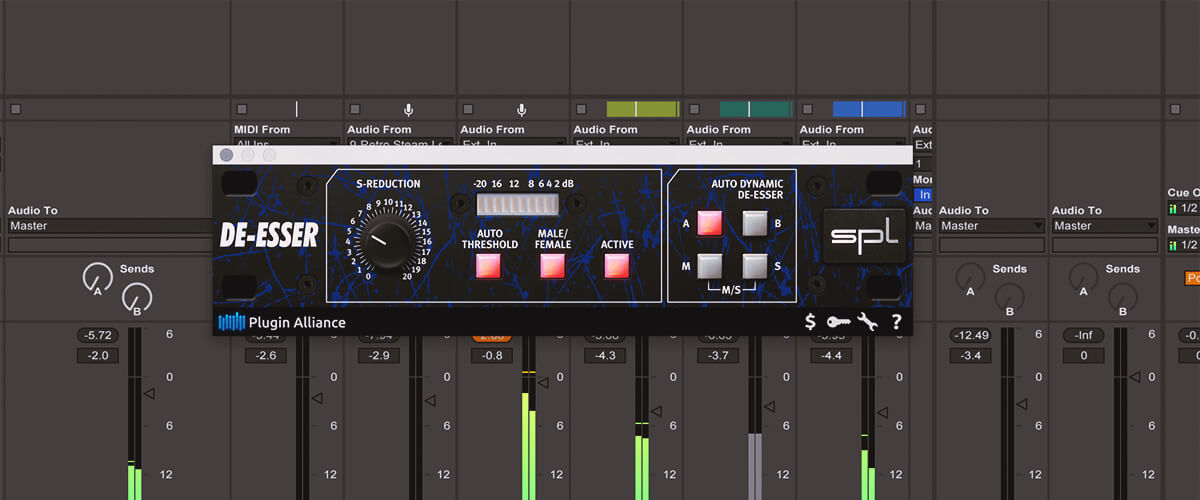Screen dimensions: 1200x500
Task: Toggle the Male/Female button
Action: pos(553,266)
